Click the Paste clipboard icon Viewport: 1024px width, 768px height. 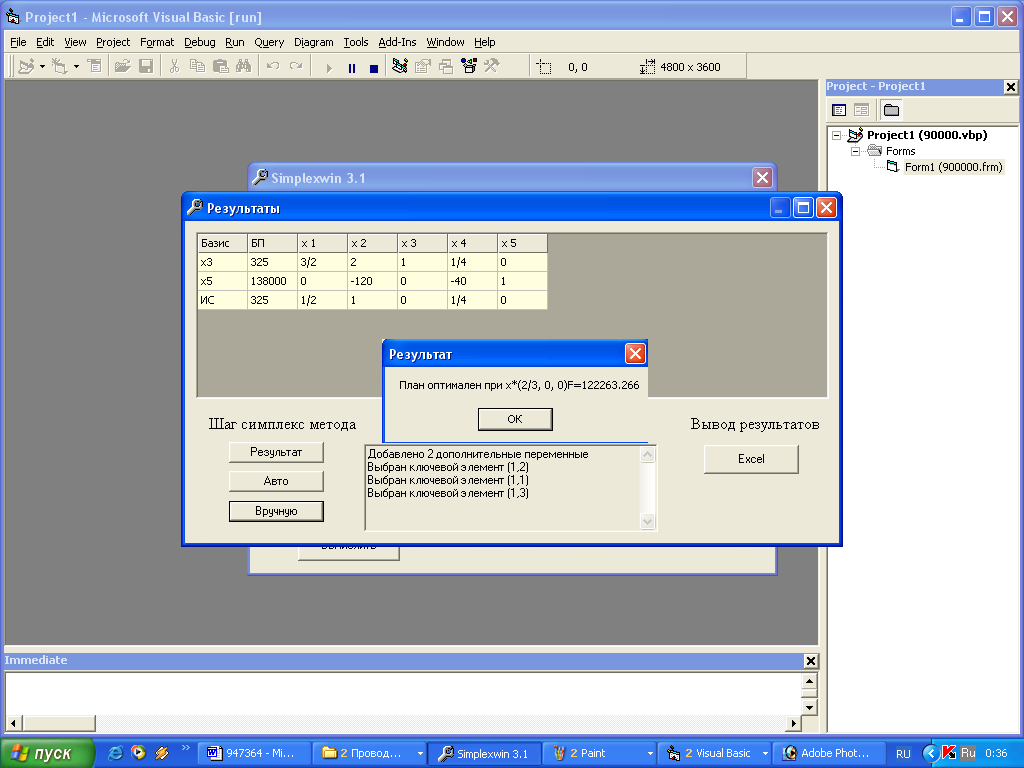(x=221, y=67)
